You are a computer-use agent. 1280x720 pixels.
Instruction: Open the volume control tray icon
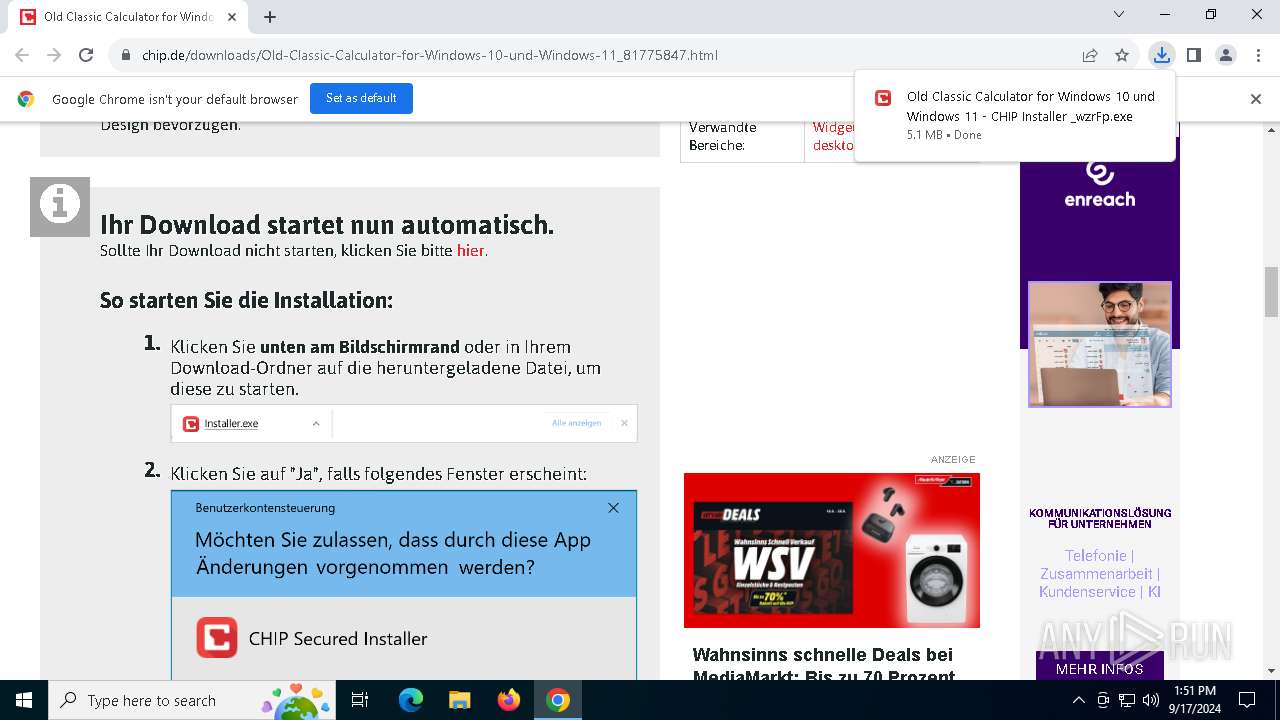1151,700
